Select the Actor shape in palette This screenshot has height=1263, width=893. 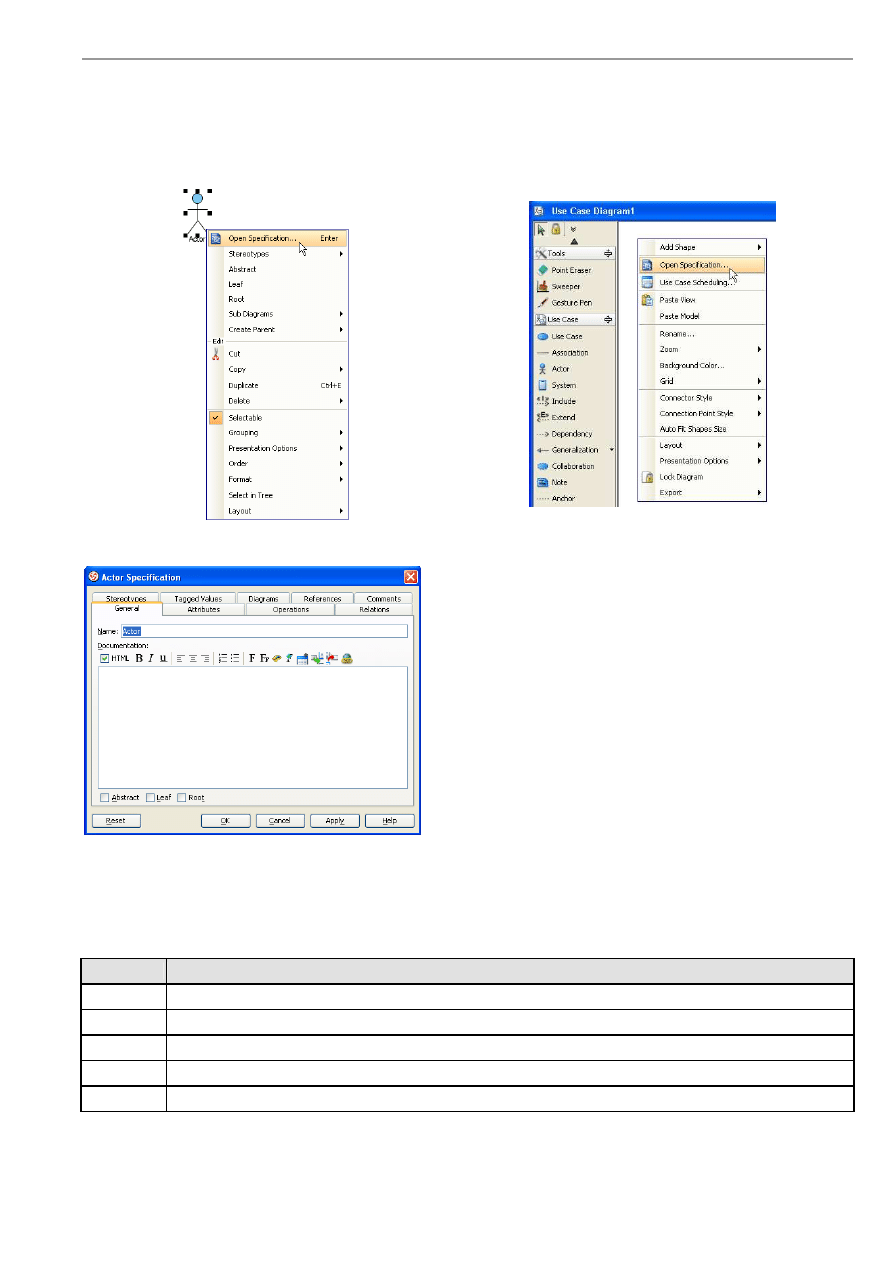(x=559, y=369)
